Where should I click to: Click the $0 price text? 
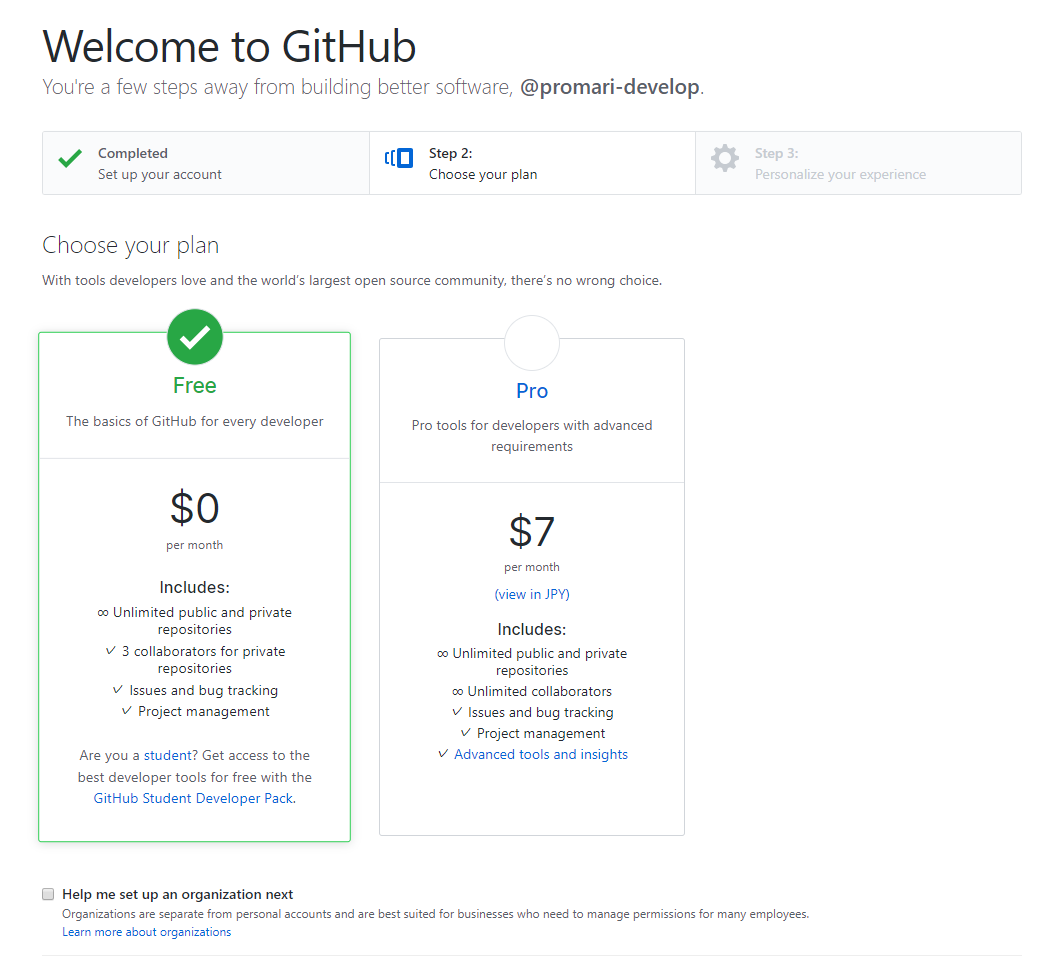(x=195, y=508)
